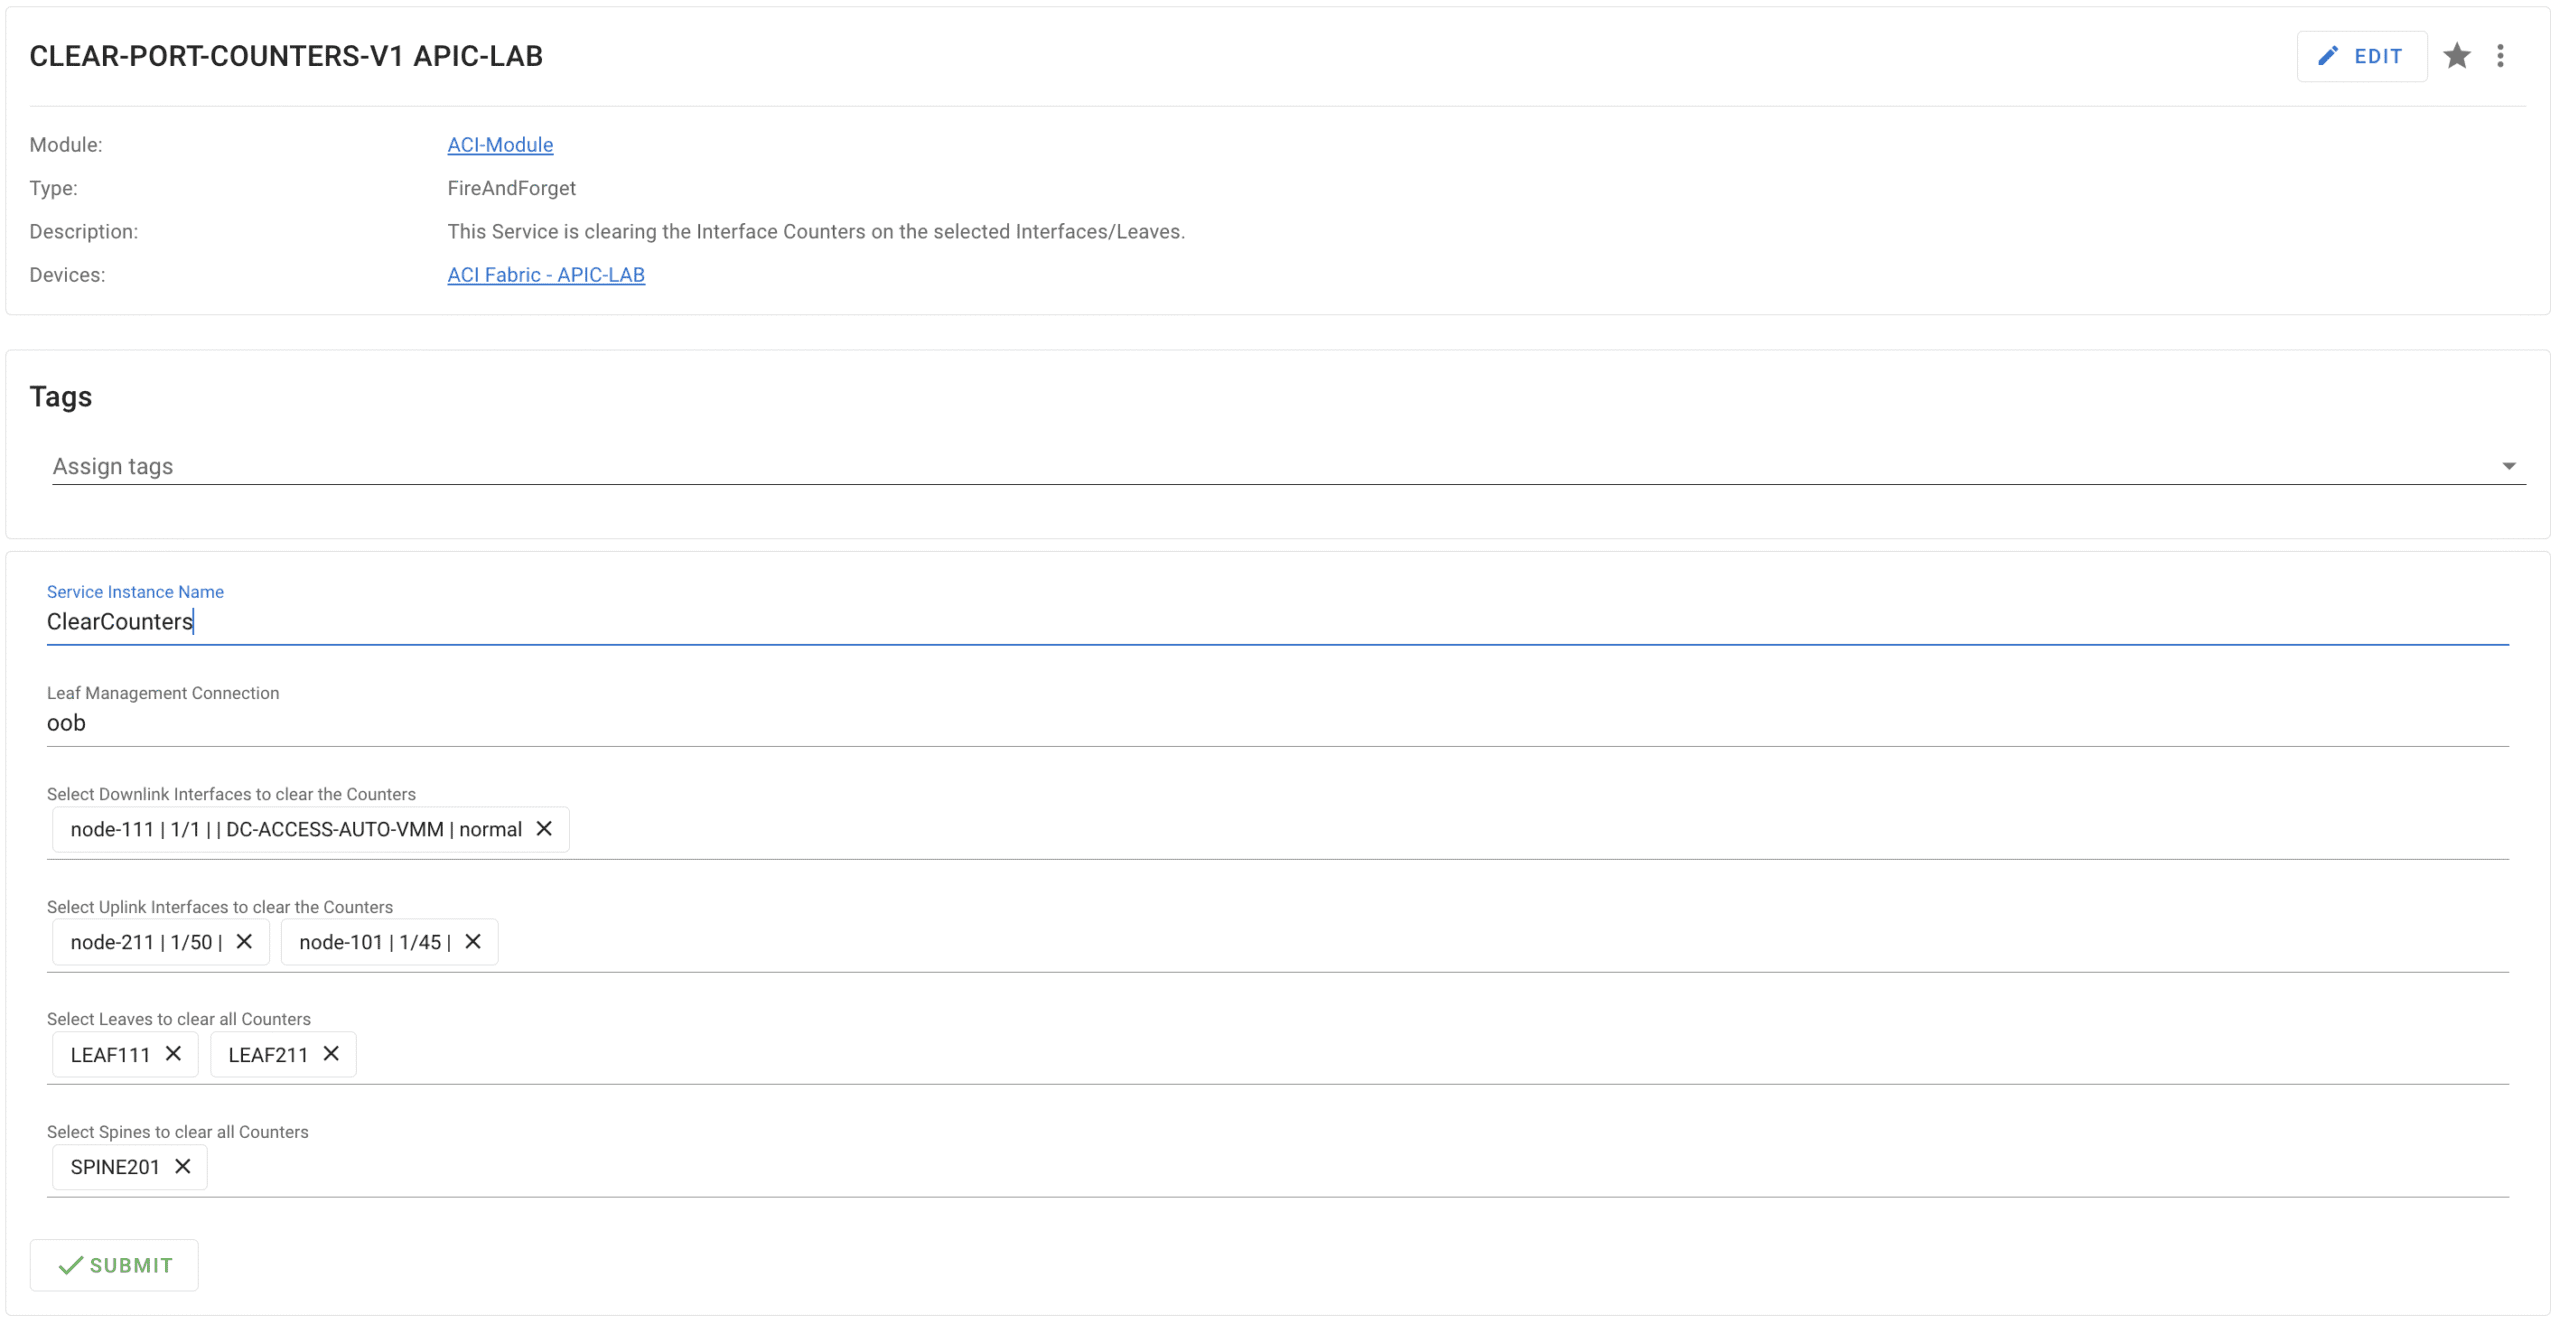Open the three-dot more options menu

(x=2500, y=56)
